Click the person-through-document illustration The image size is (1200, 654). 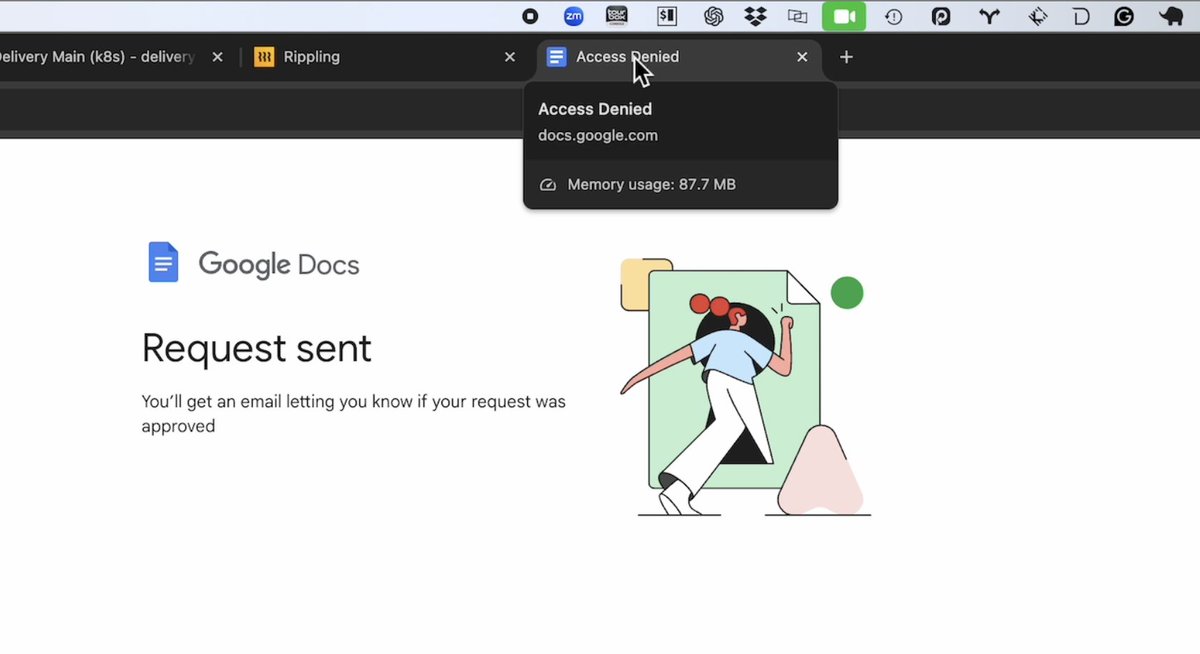pyautogui.click(x=745, y=388)
